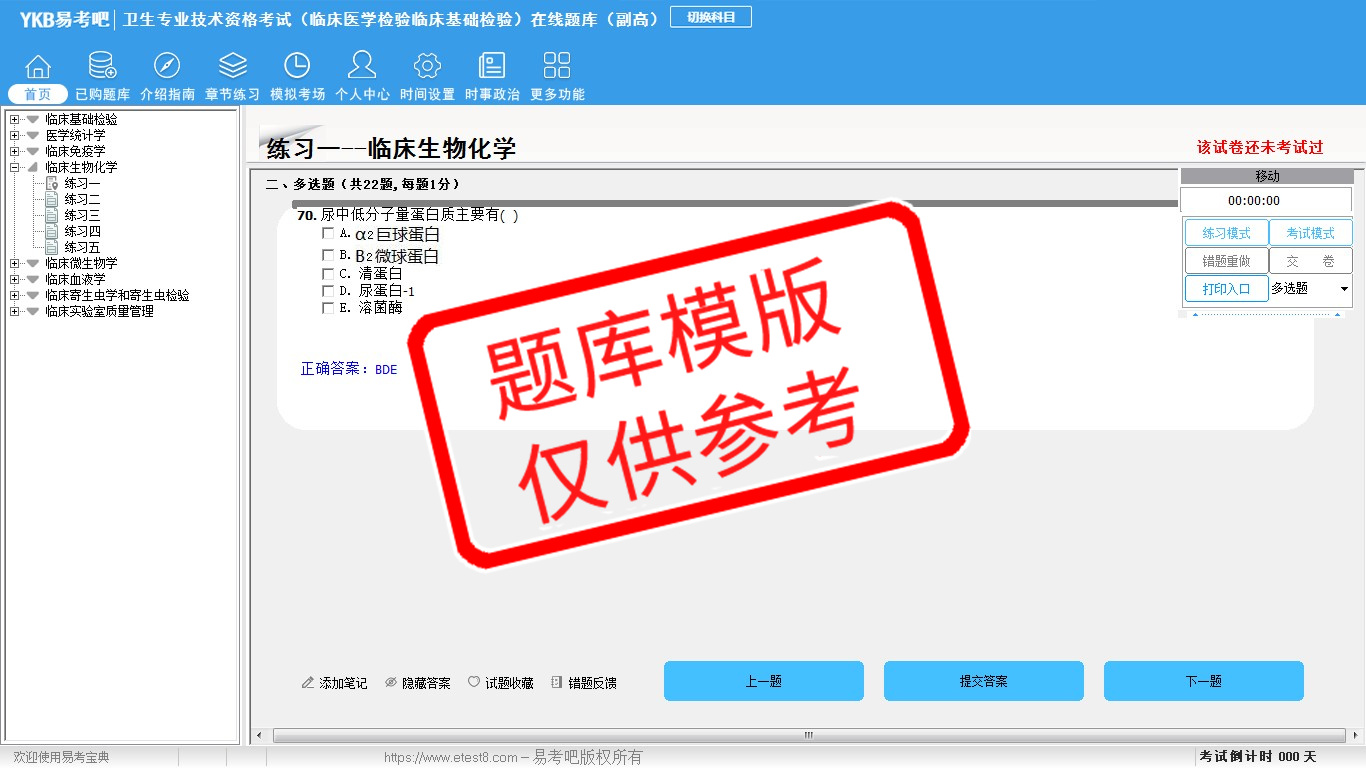This screenshot has width=1366, height=768.
Task: Tick option E 溶菌酶 checkbox
Action: click(x=328, y=308)
